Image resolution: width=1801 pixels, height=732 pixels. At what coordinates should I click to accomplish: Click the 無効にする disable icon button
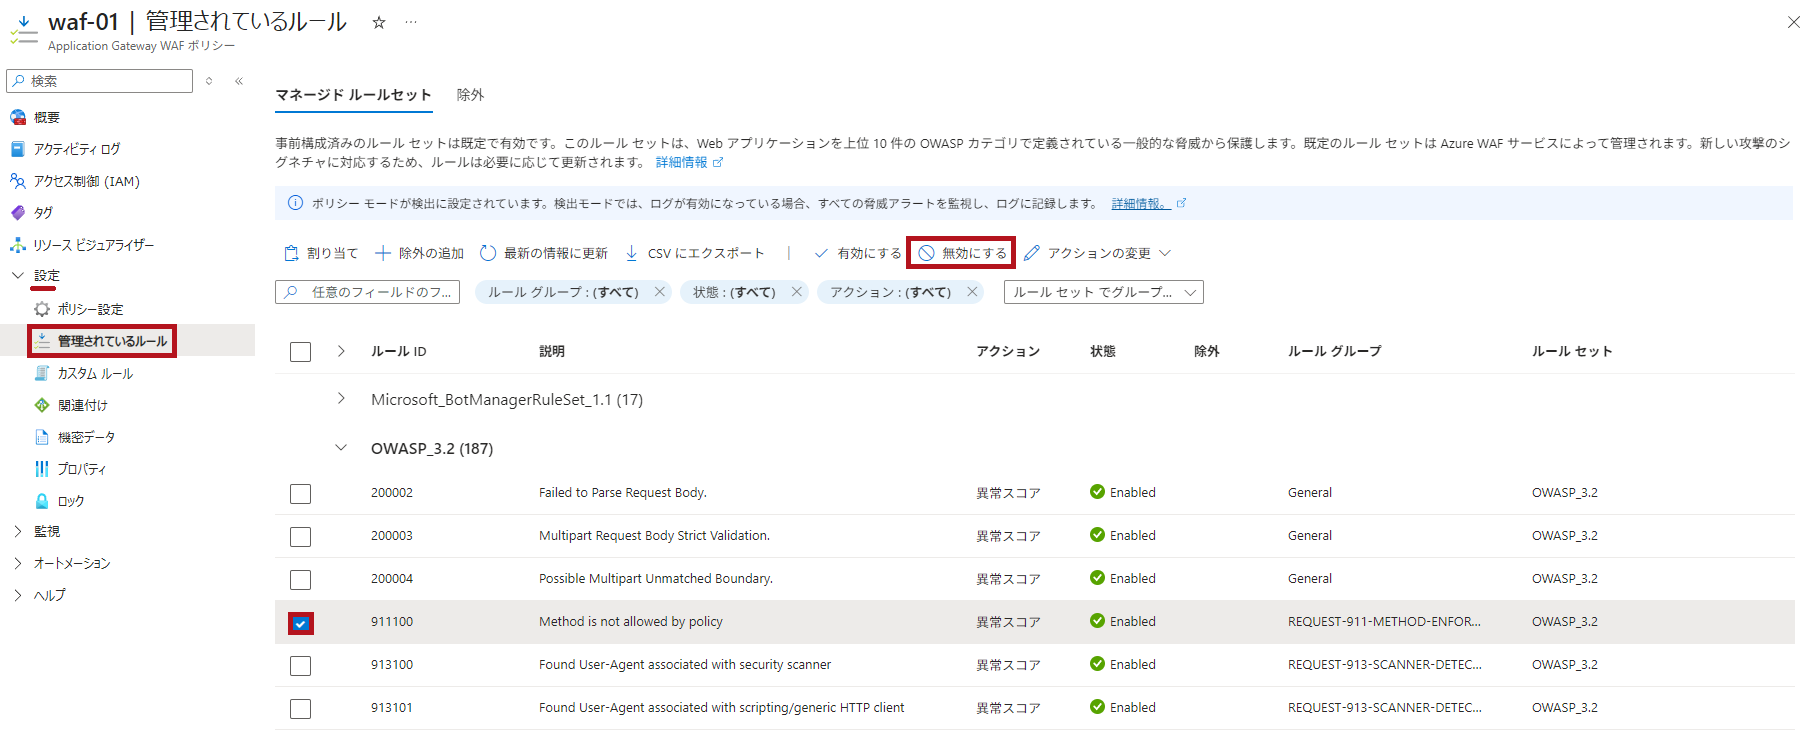927,253
